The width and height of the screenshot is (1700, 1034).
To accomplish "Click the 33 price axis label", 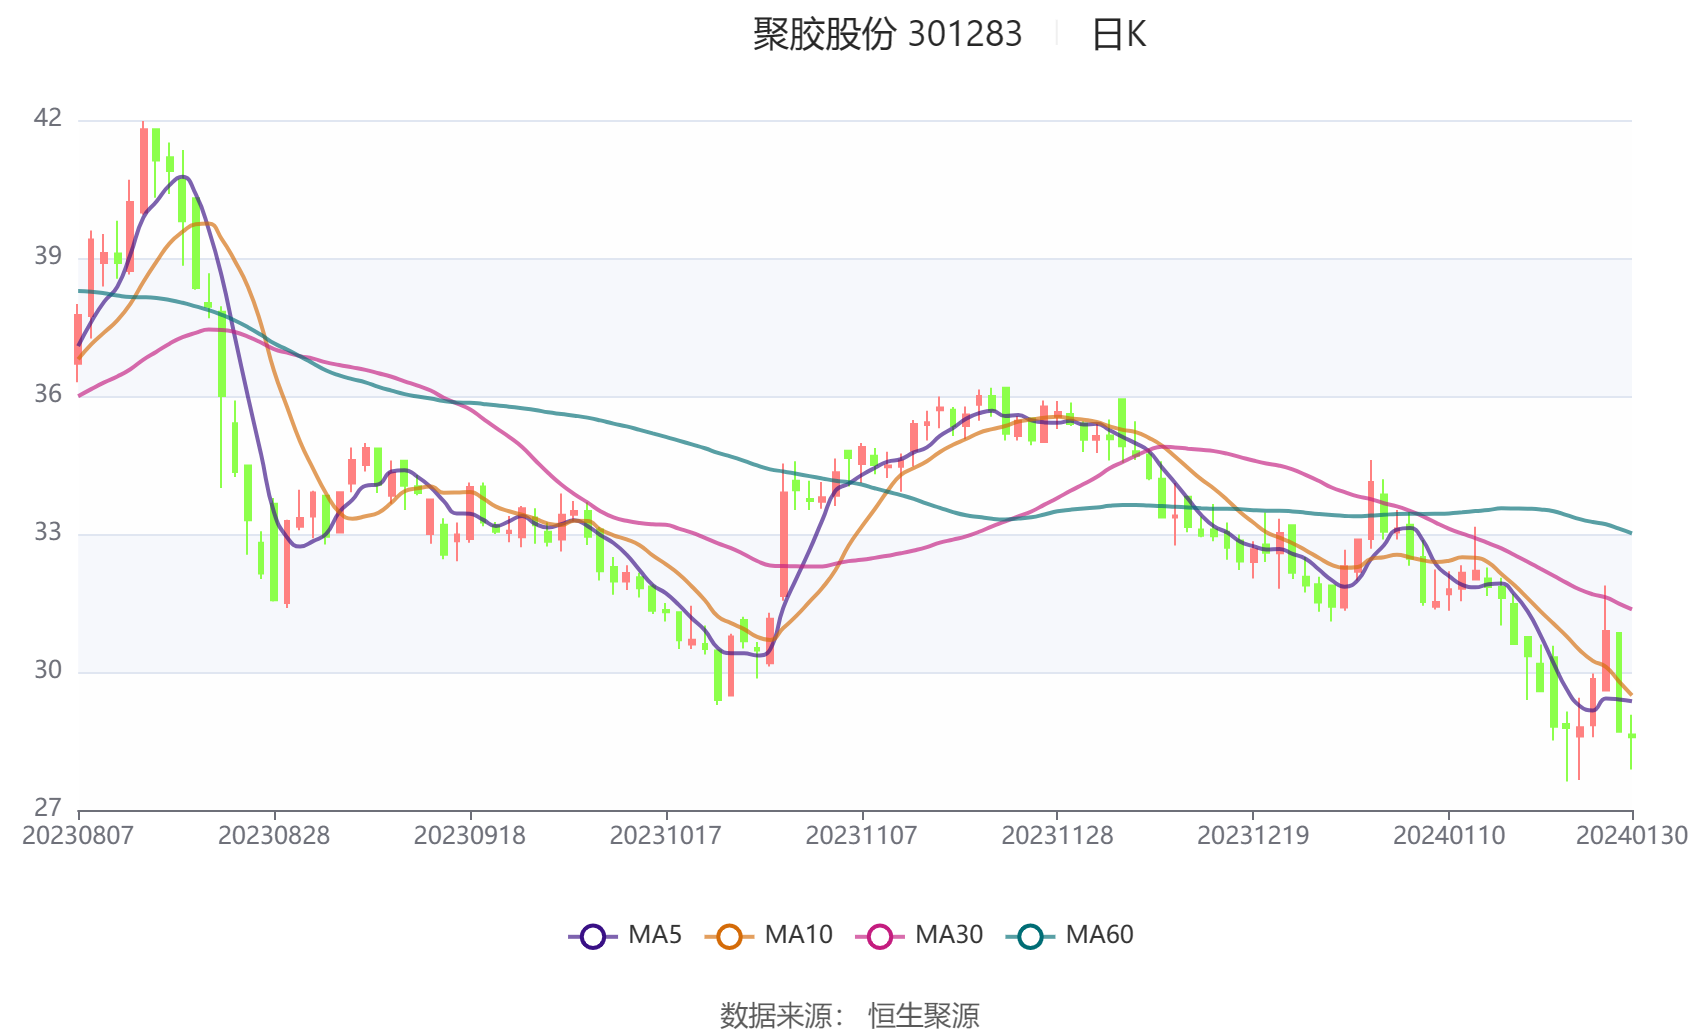I will coord(48,532).
